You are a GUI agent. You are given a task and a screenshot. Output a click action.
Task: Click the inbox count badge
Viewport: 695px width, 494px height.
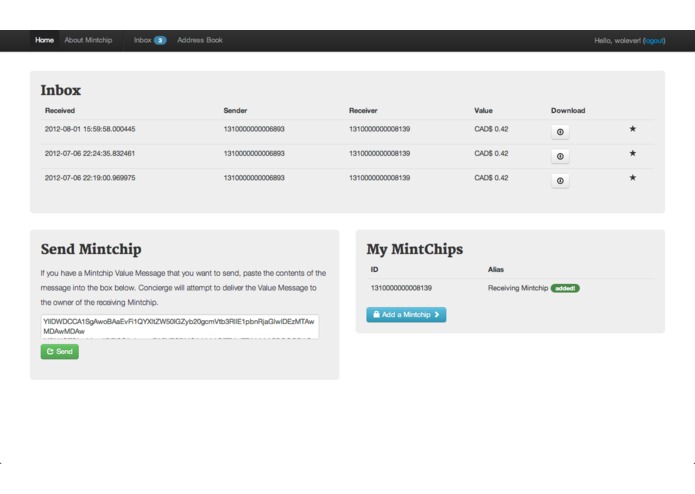(x=160, y=40)
